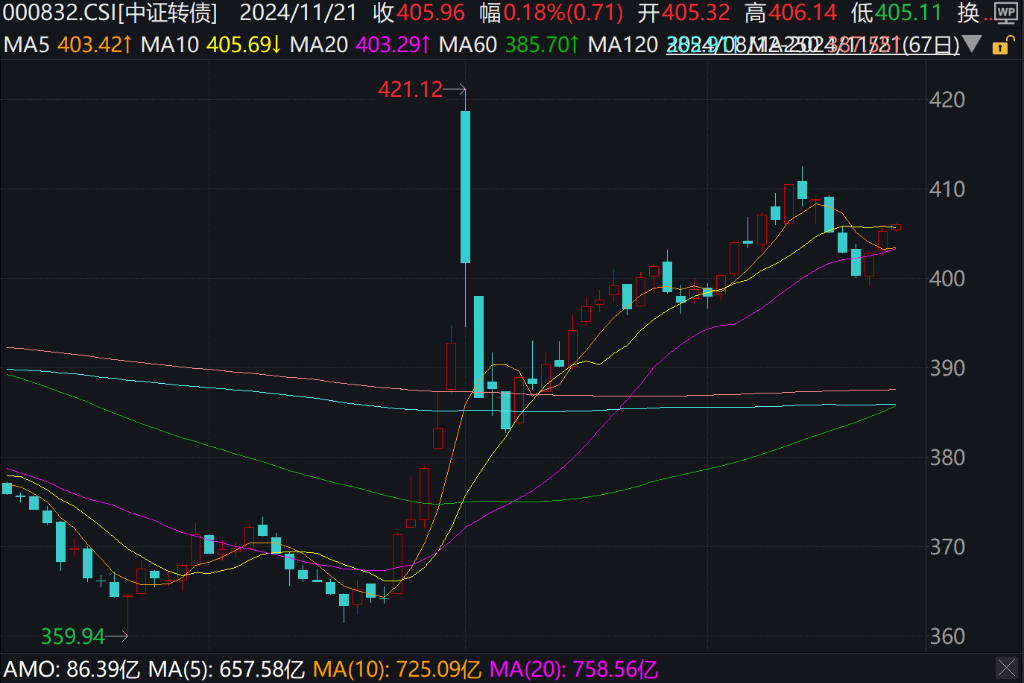1024x683 pixels.
Task: Click the tall cyan candlestick near 421.12
Action: 465,186
